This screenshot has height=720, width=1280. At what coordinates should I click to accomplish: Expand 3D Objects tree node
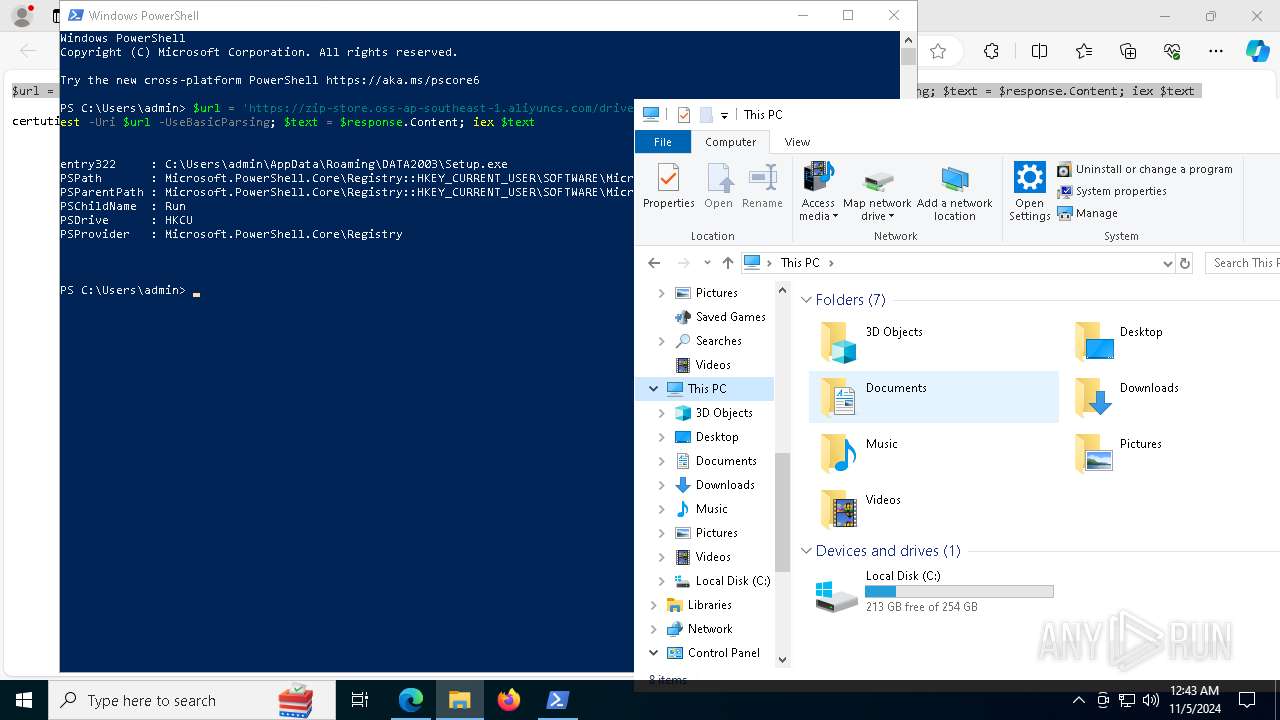point(661,413)
